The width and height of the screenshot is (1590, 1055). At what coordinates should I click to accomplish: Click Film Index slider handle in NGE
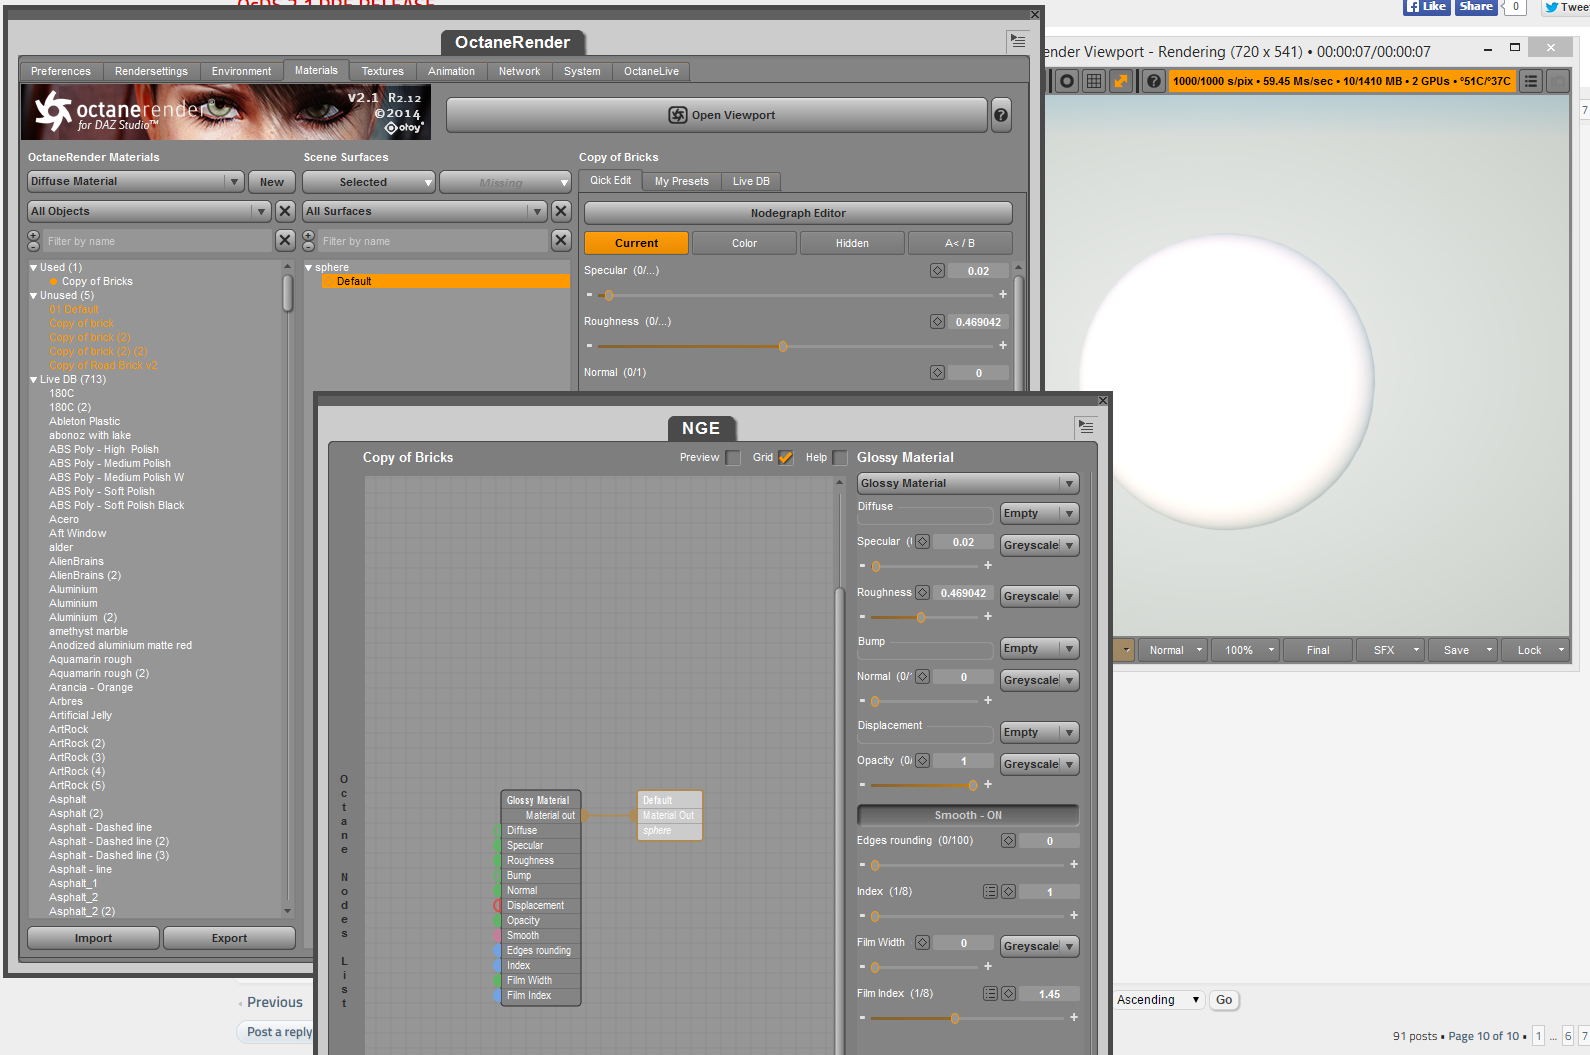[x=955, y=1018]
